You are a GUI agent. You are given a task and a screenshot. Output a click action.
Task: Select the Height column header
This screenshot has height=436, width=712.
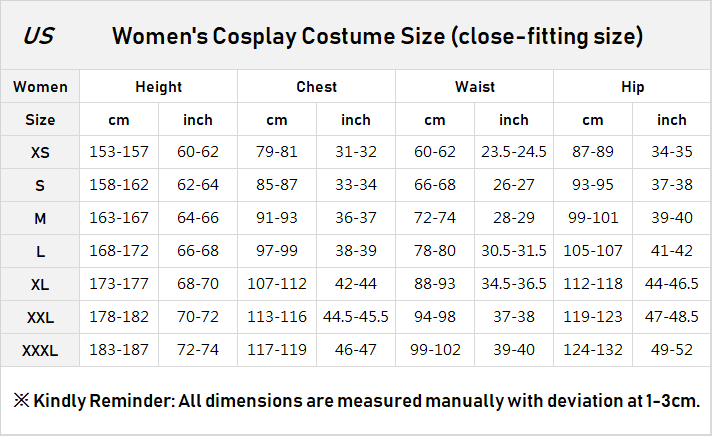click(158, 87)
